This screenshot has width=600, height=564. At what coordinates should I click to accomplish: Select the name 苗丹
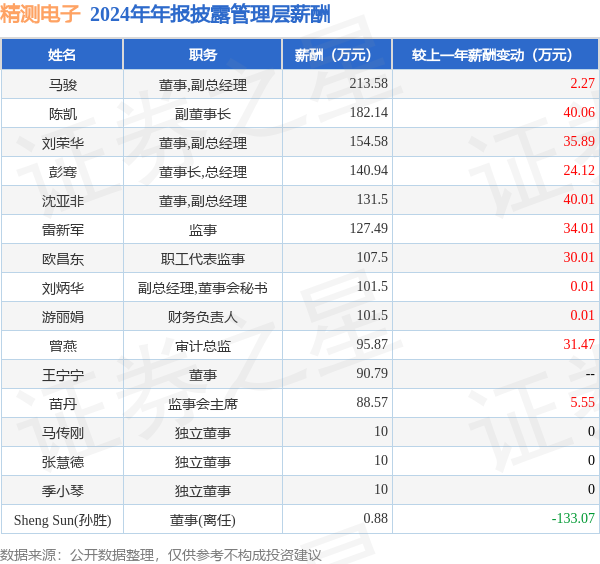pos(63,404)
